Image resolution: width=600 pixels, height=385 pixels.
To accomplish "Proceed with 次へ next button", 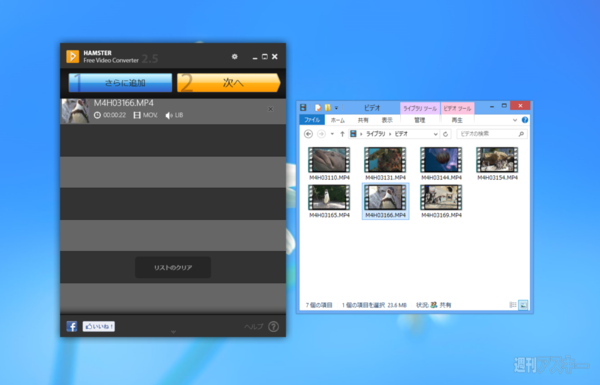I will point(228,83).
